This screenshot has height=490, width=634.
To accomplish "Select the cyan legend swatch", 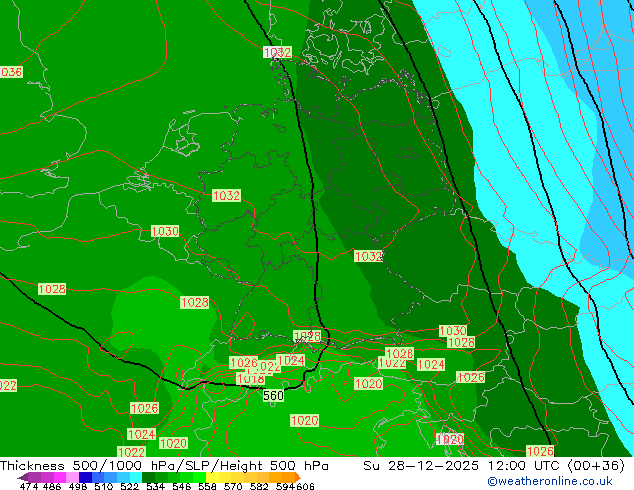I will tap(136, 477).
